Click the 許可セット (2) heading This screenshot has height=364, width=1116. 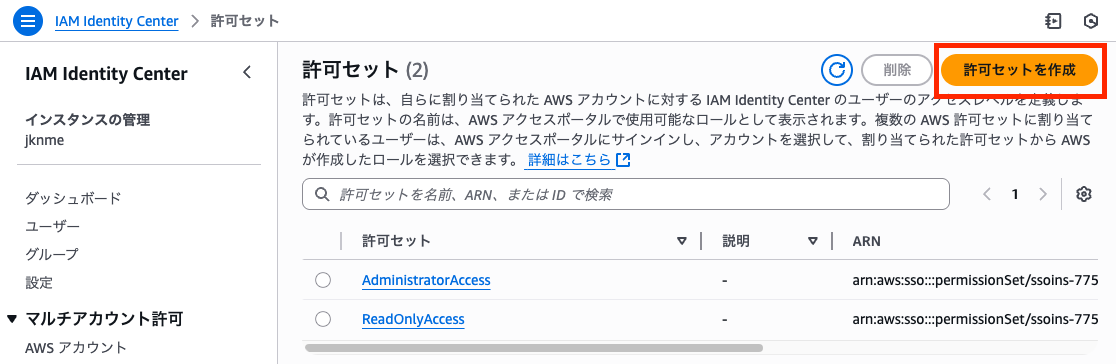(366, 70)
